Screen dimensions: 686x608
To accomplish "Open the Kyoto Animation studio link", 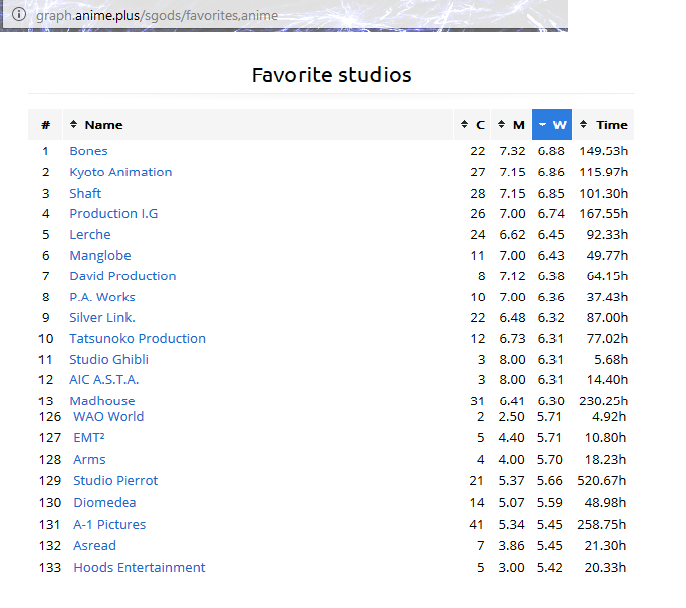I will pyautogui.click(x=120, y=172).
